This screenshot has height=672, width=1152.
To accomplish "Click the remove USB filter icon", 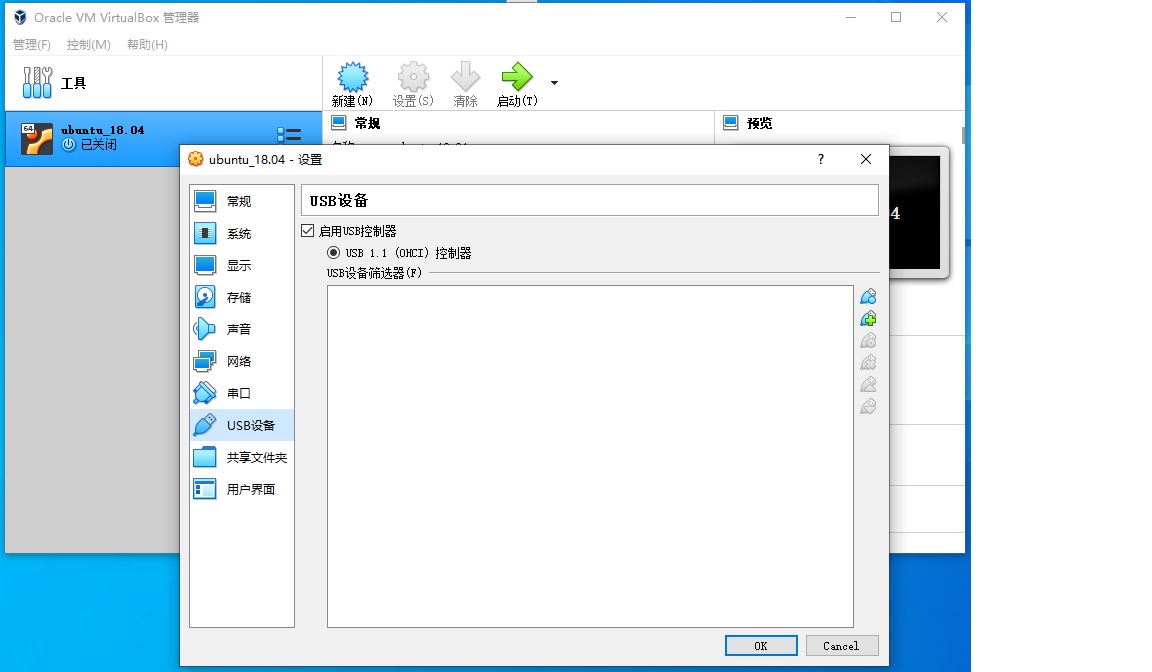I will (x=868, y=363).
